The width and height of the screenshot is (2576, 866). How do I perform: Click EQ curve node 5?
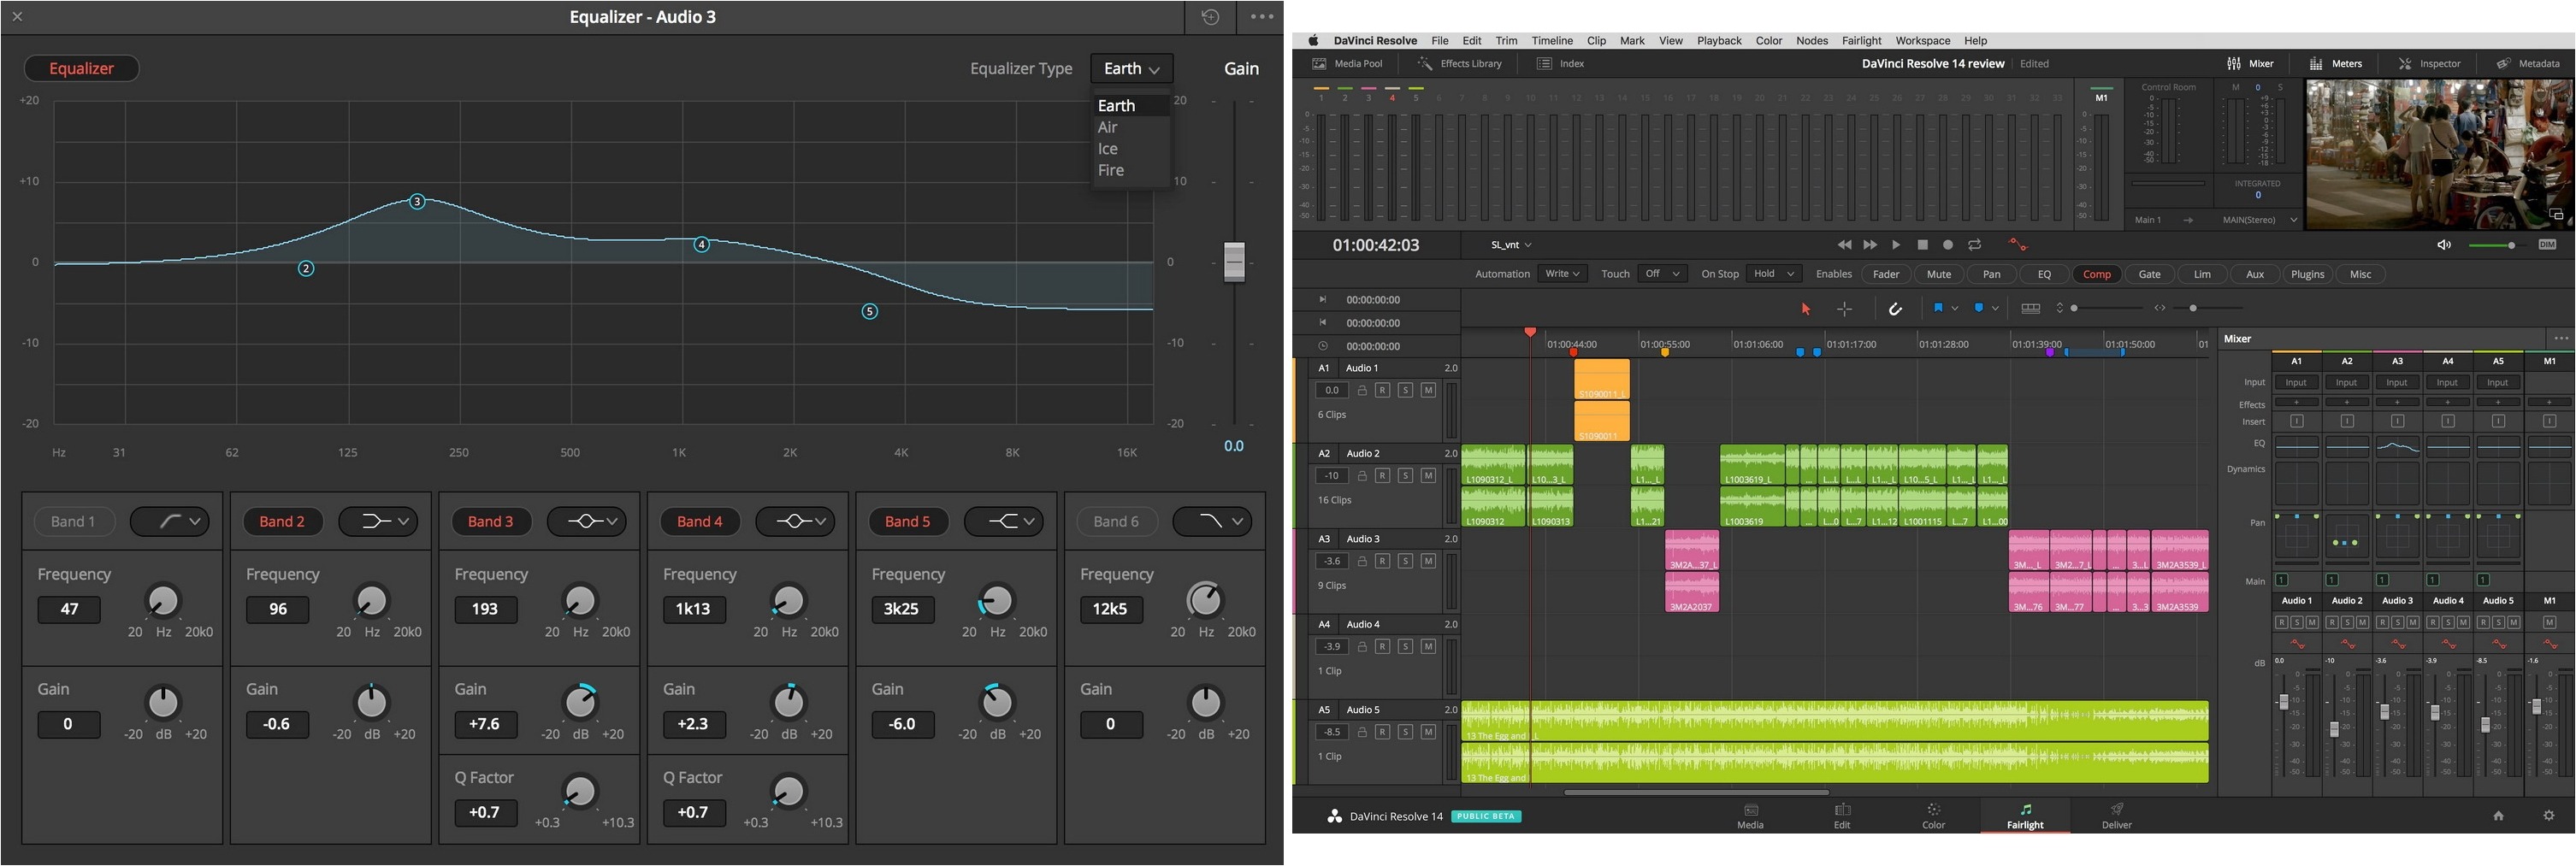point(870,311)
